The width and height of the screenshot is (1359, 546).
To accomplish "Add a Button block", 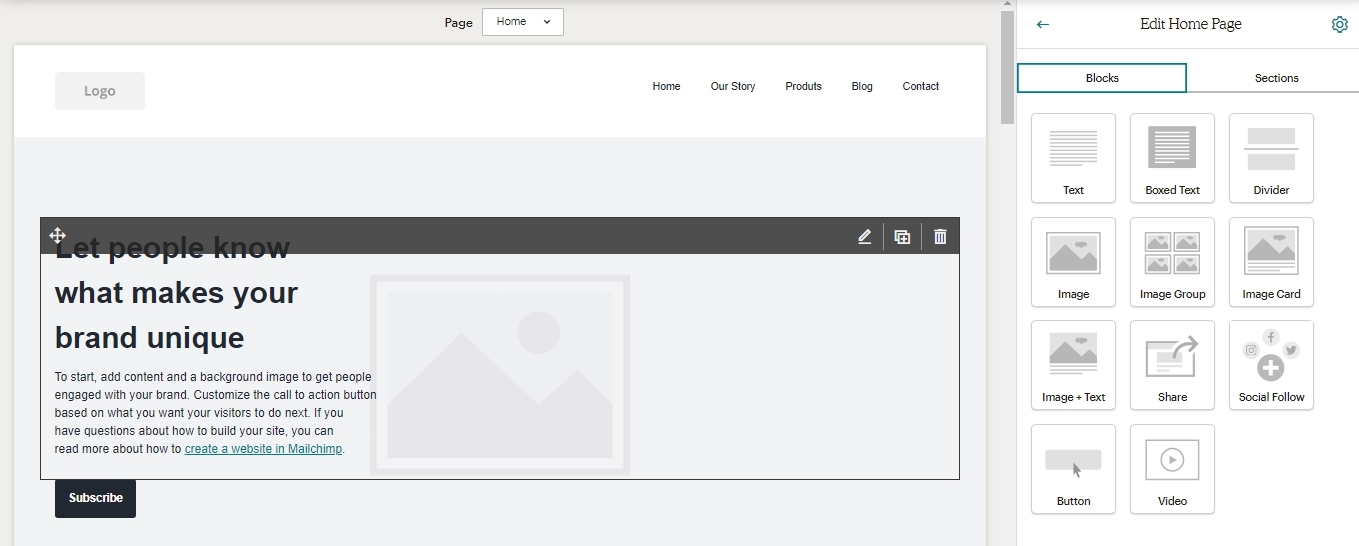I will [1073, 469].
